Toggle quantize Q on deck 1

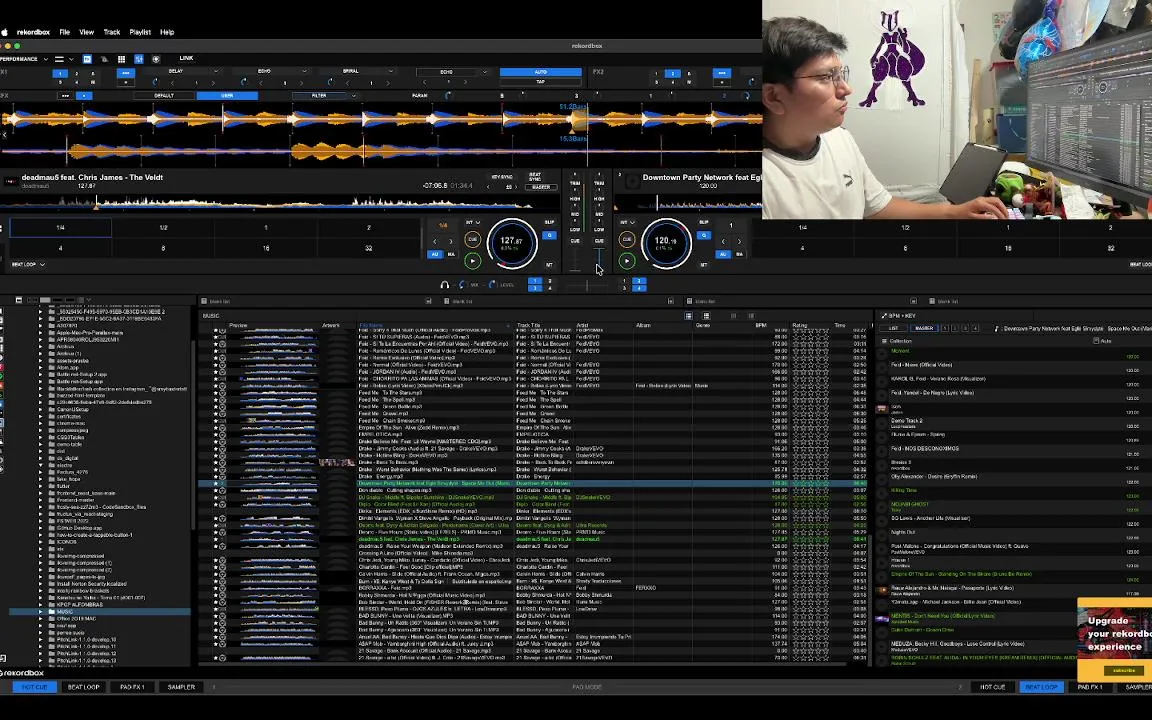pyautogui.click(x=549, y=235)
